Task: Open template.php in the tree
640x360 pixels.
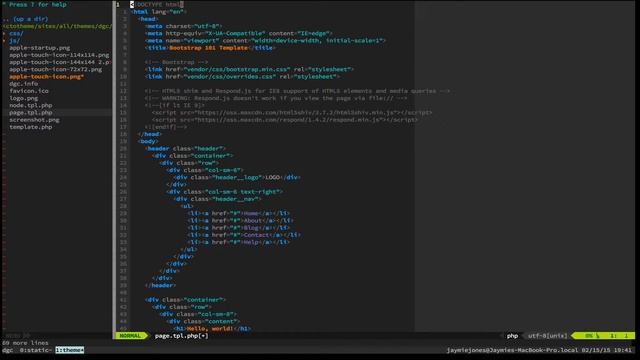Action: point(31,127)
